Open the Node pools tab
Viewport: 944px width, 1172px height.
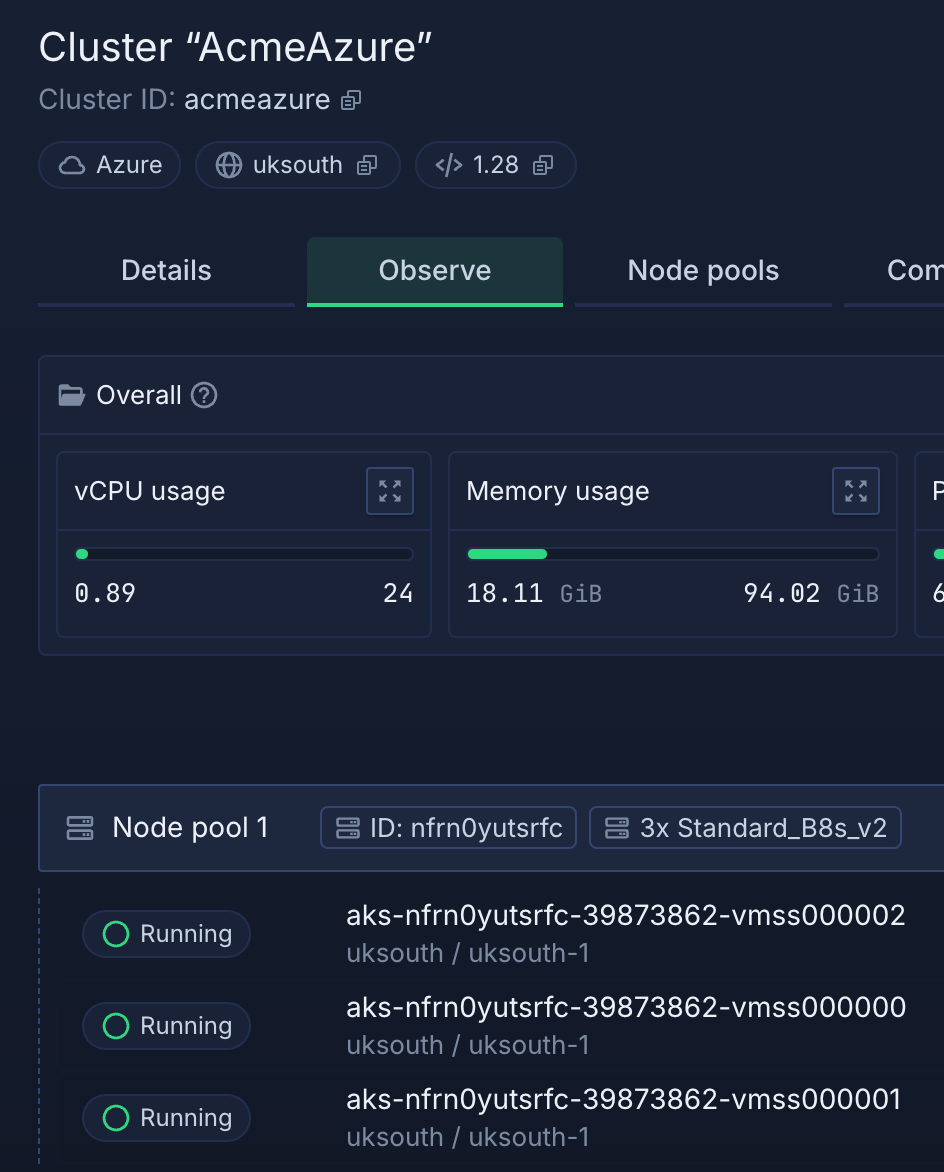[x=703, y=271]
